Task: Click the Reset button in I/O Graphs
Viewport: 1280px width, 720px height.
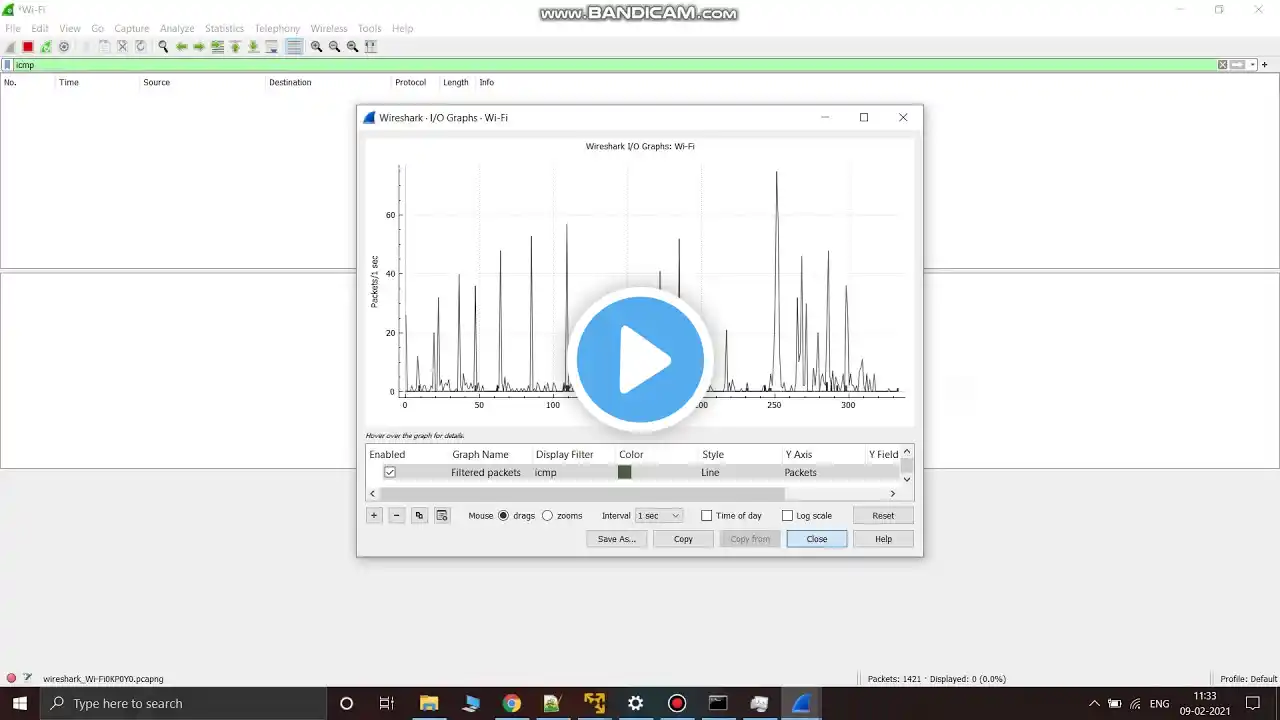Action: click(883, 516)
